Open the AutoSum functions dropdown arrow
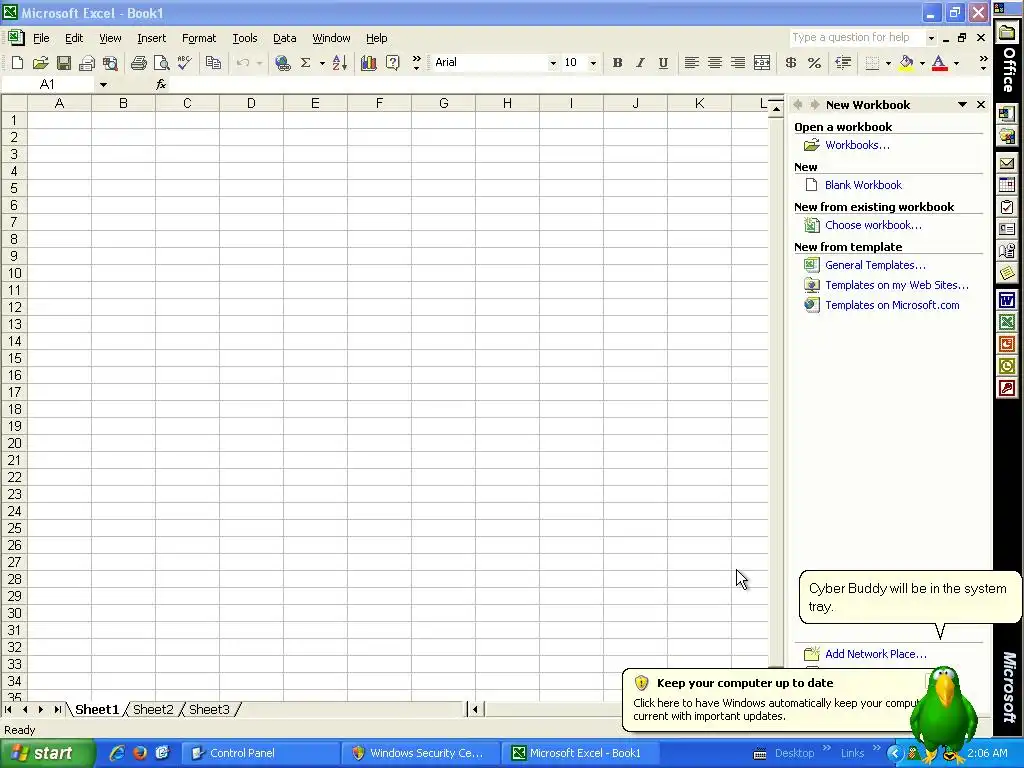Image resolution: width=1024 pixels, height=768 pixels. coord(322,63)
